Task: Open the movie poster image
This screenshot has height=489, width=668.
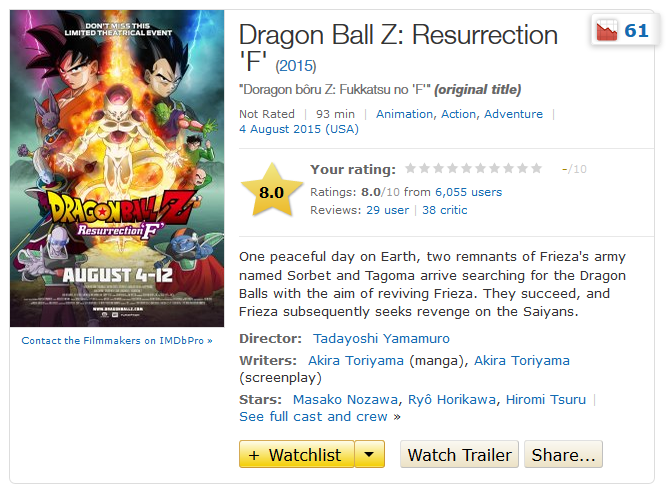Action: click(x=117, y=169)
